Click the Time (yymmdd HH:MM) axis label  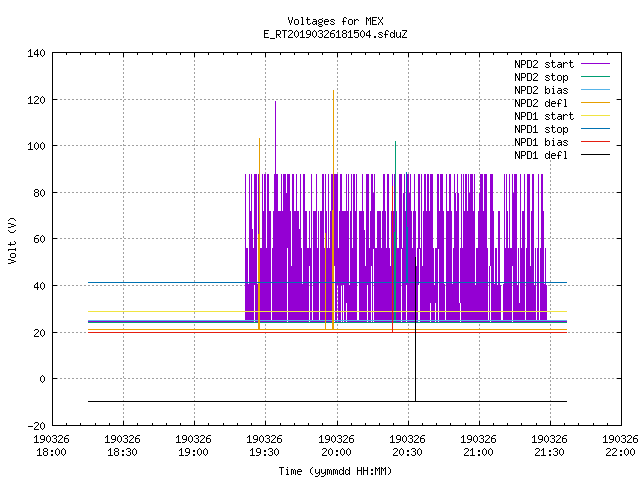tap(335, 471)
